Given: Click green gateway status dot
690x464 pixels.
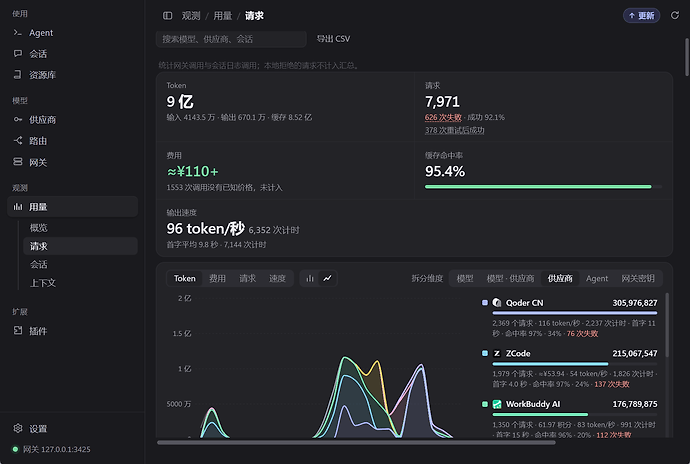Looking at the screenshot, I should coord(15,449).
